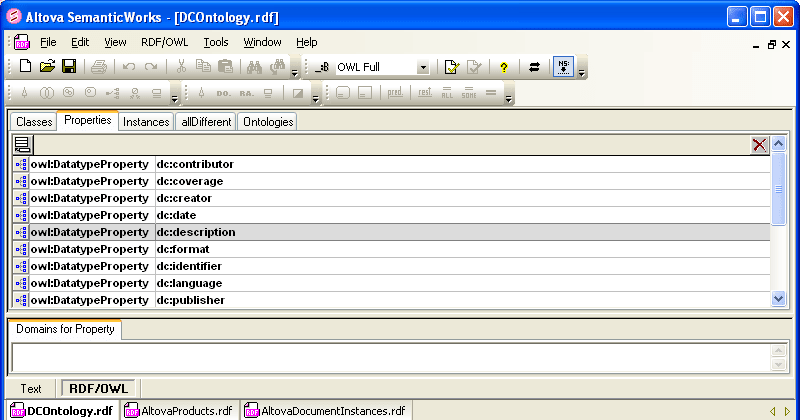This screenshot has width=800, height=420.
Task: Click the rest. restriction toolbar icon
Action: [424, 93]
